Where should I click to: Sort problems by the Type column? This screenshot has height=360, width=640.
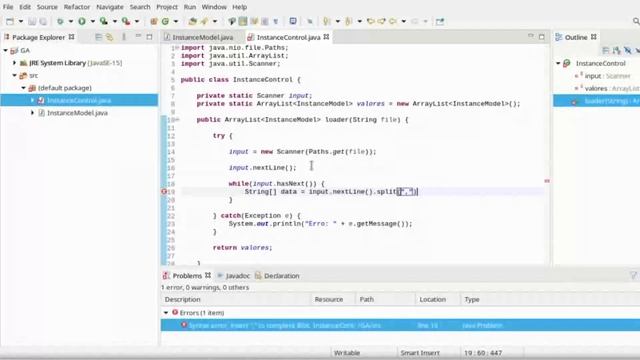pyautogui.click(x=550, y=300)
